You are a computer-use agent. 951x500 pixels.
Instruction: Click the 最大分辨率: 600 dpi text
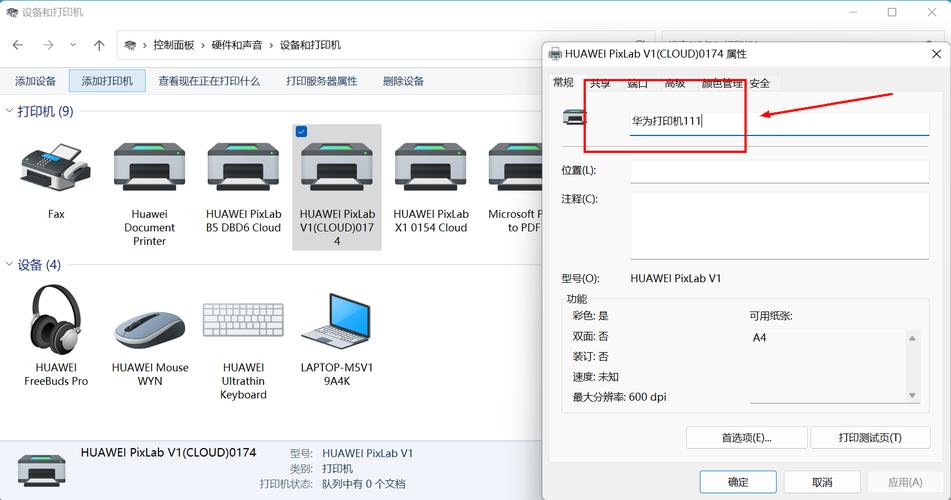[619, 397]
